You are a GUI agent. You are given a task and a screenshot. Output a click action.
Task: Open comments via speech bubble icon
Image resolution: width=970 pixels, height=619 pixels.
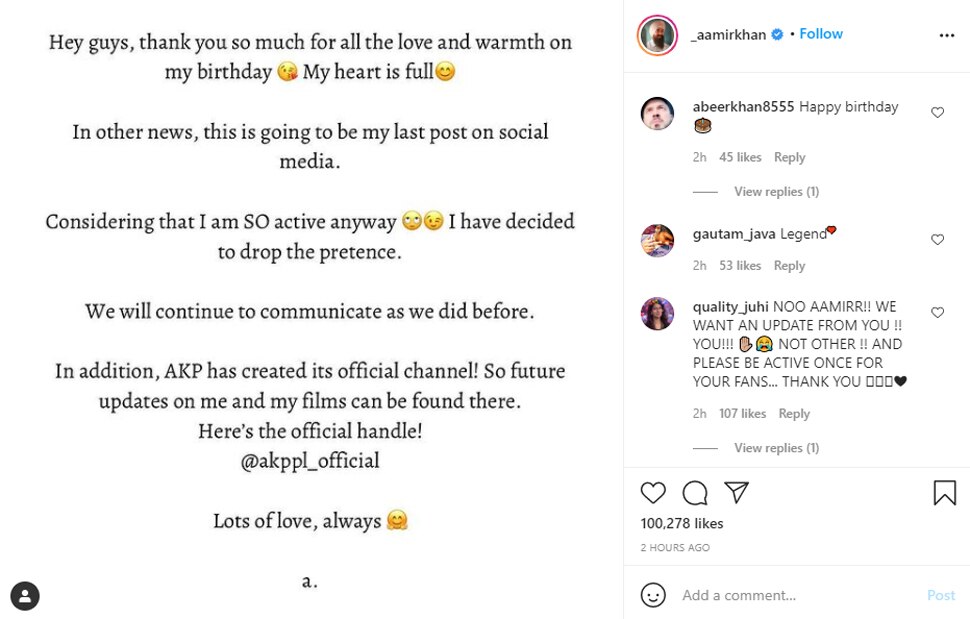[x=695, y=492]
